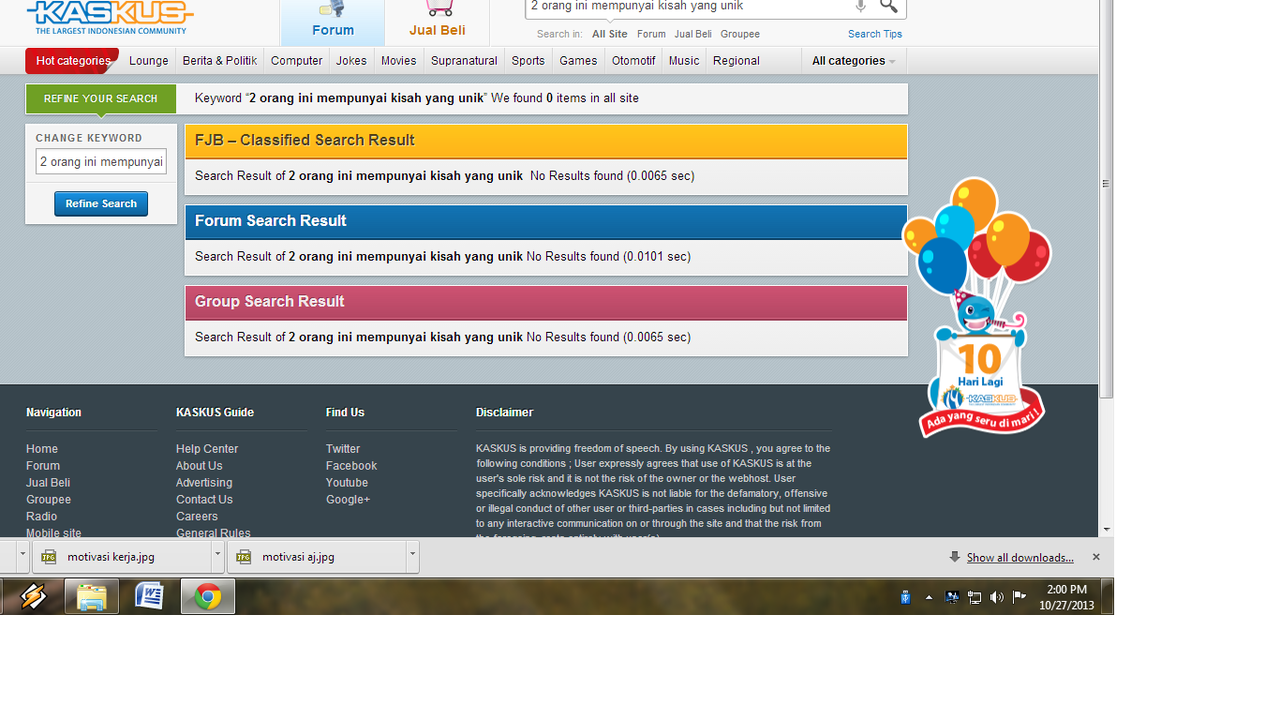Open the Advertising link

204,483
